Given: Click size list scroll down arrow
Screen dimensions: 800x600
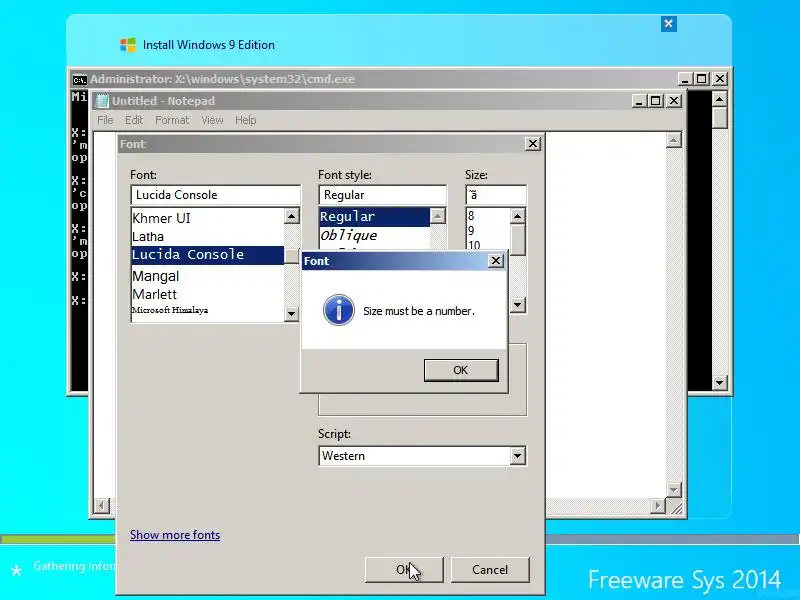Looking at the screenshot, I should [x=517, y=305].
